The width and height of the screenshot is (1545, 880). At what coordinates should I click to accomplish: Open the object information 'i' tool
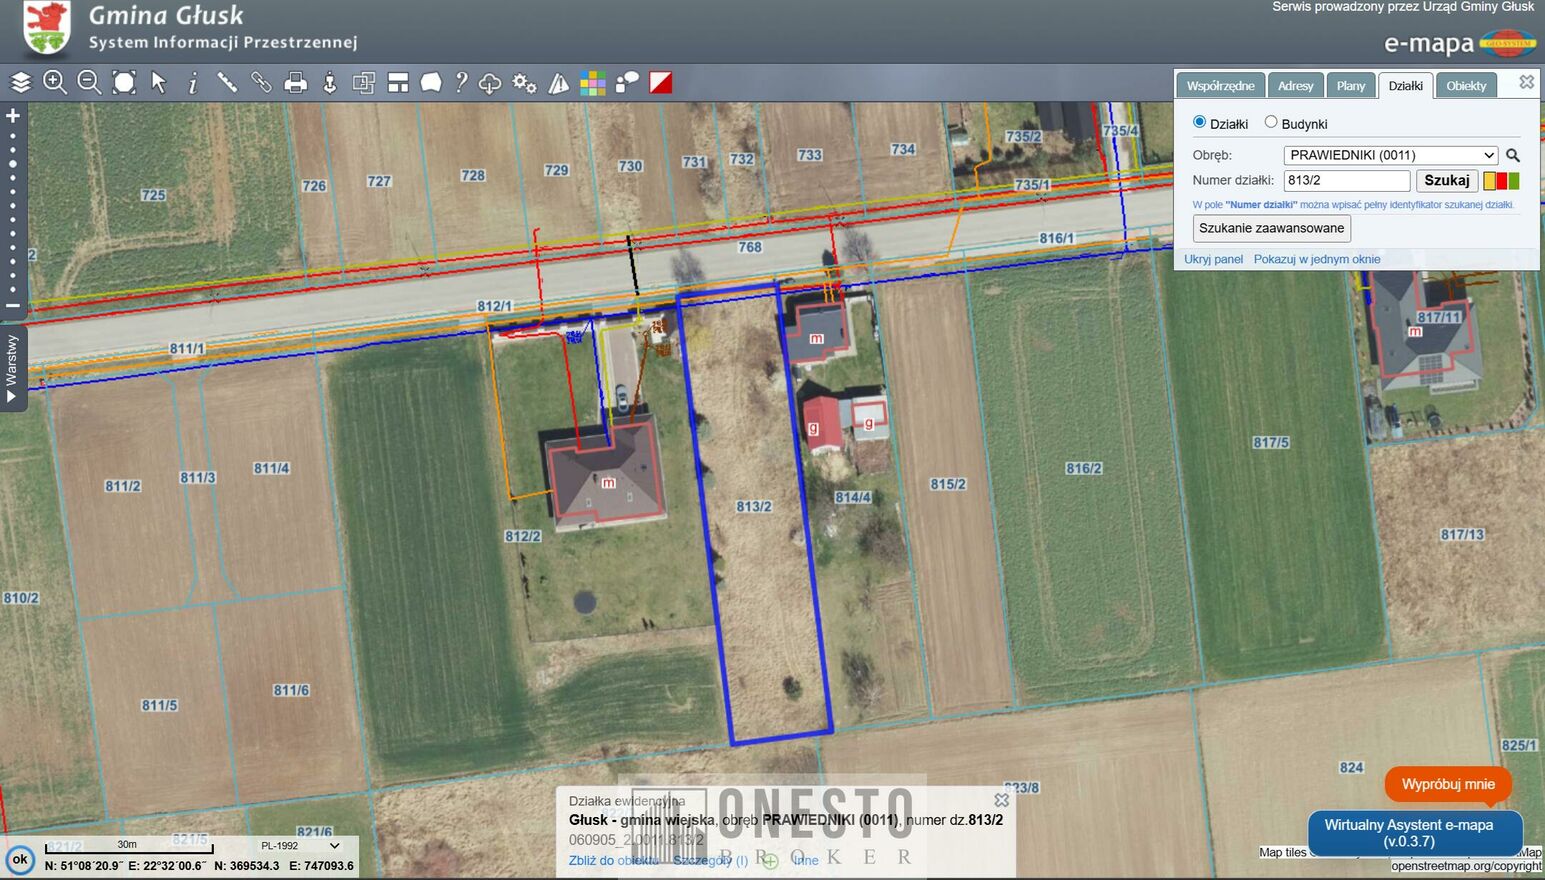click(193, 83)
